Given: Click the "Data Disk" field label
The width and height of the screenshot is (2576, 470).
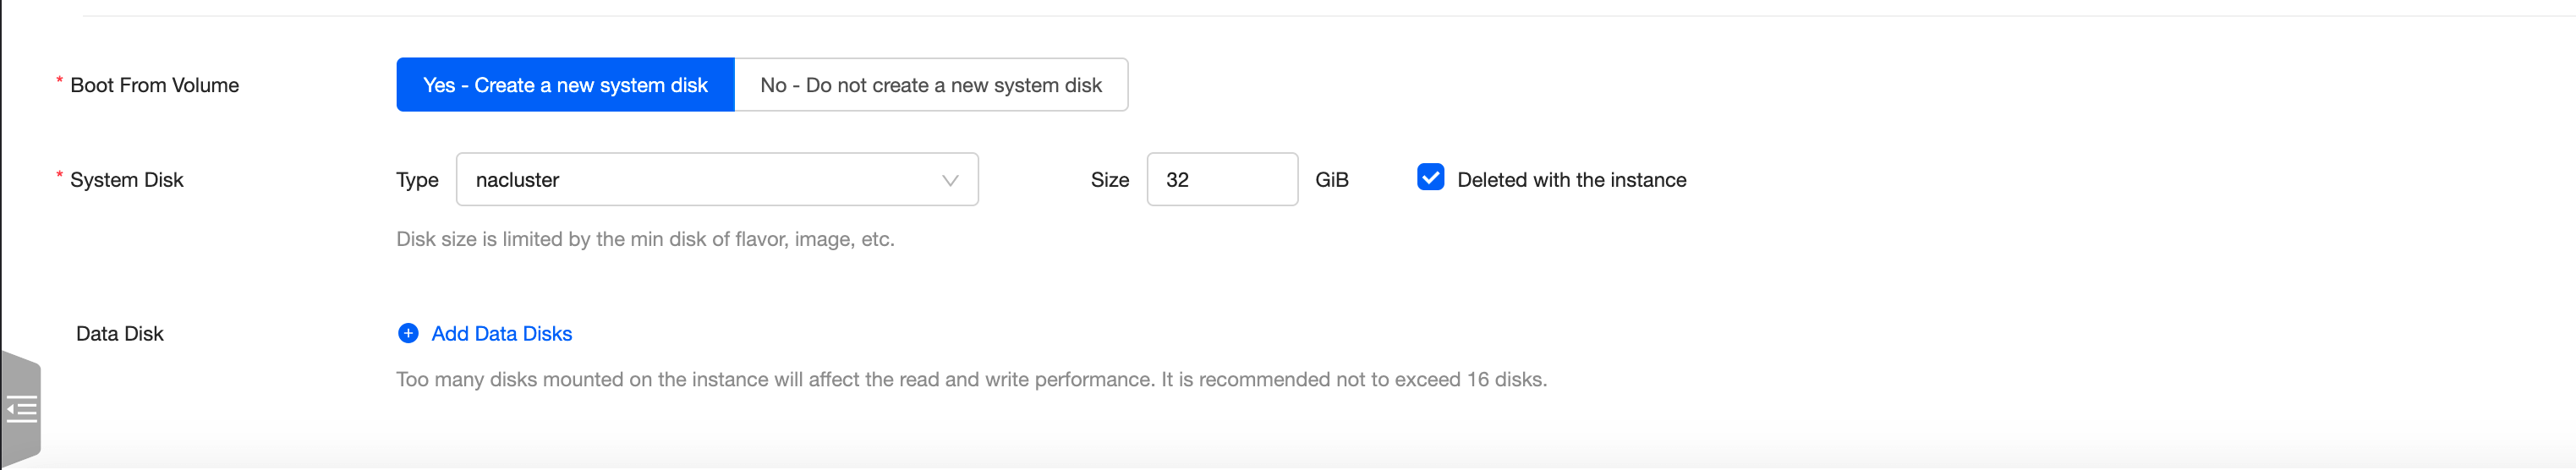Looking at the screenshot, I should pyautogui.click(x=119, y=334).
